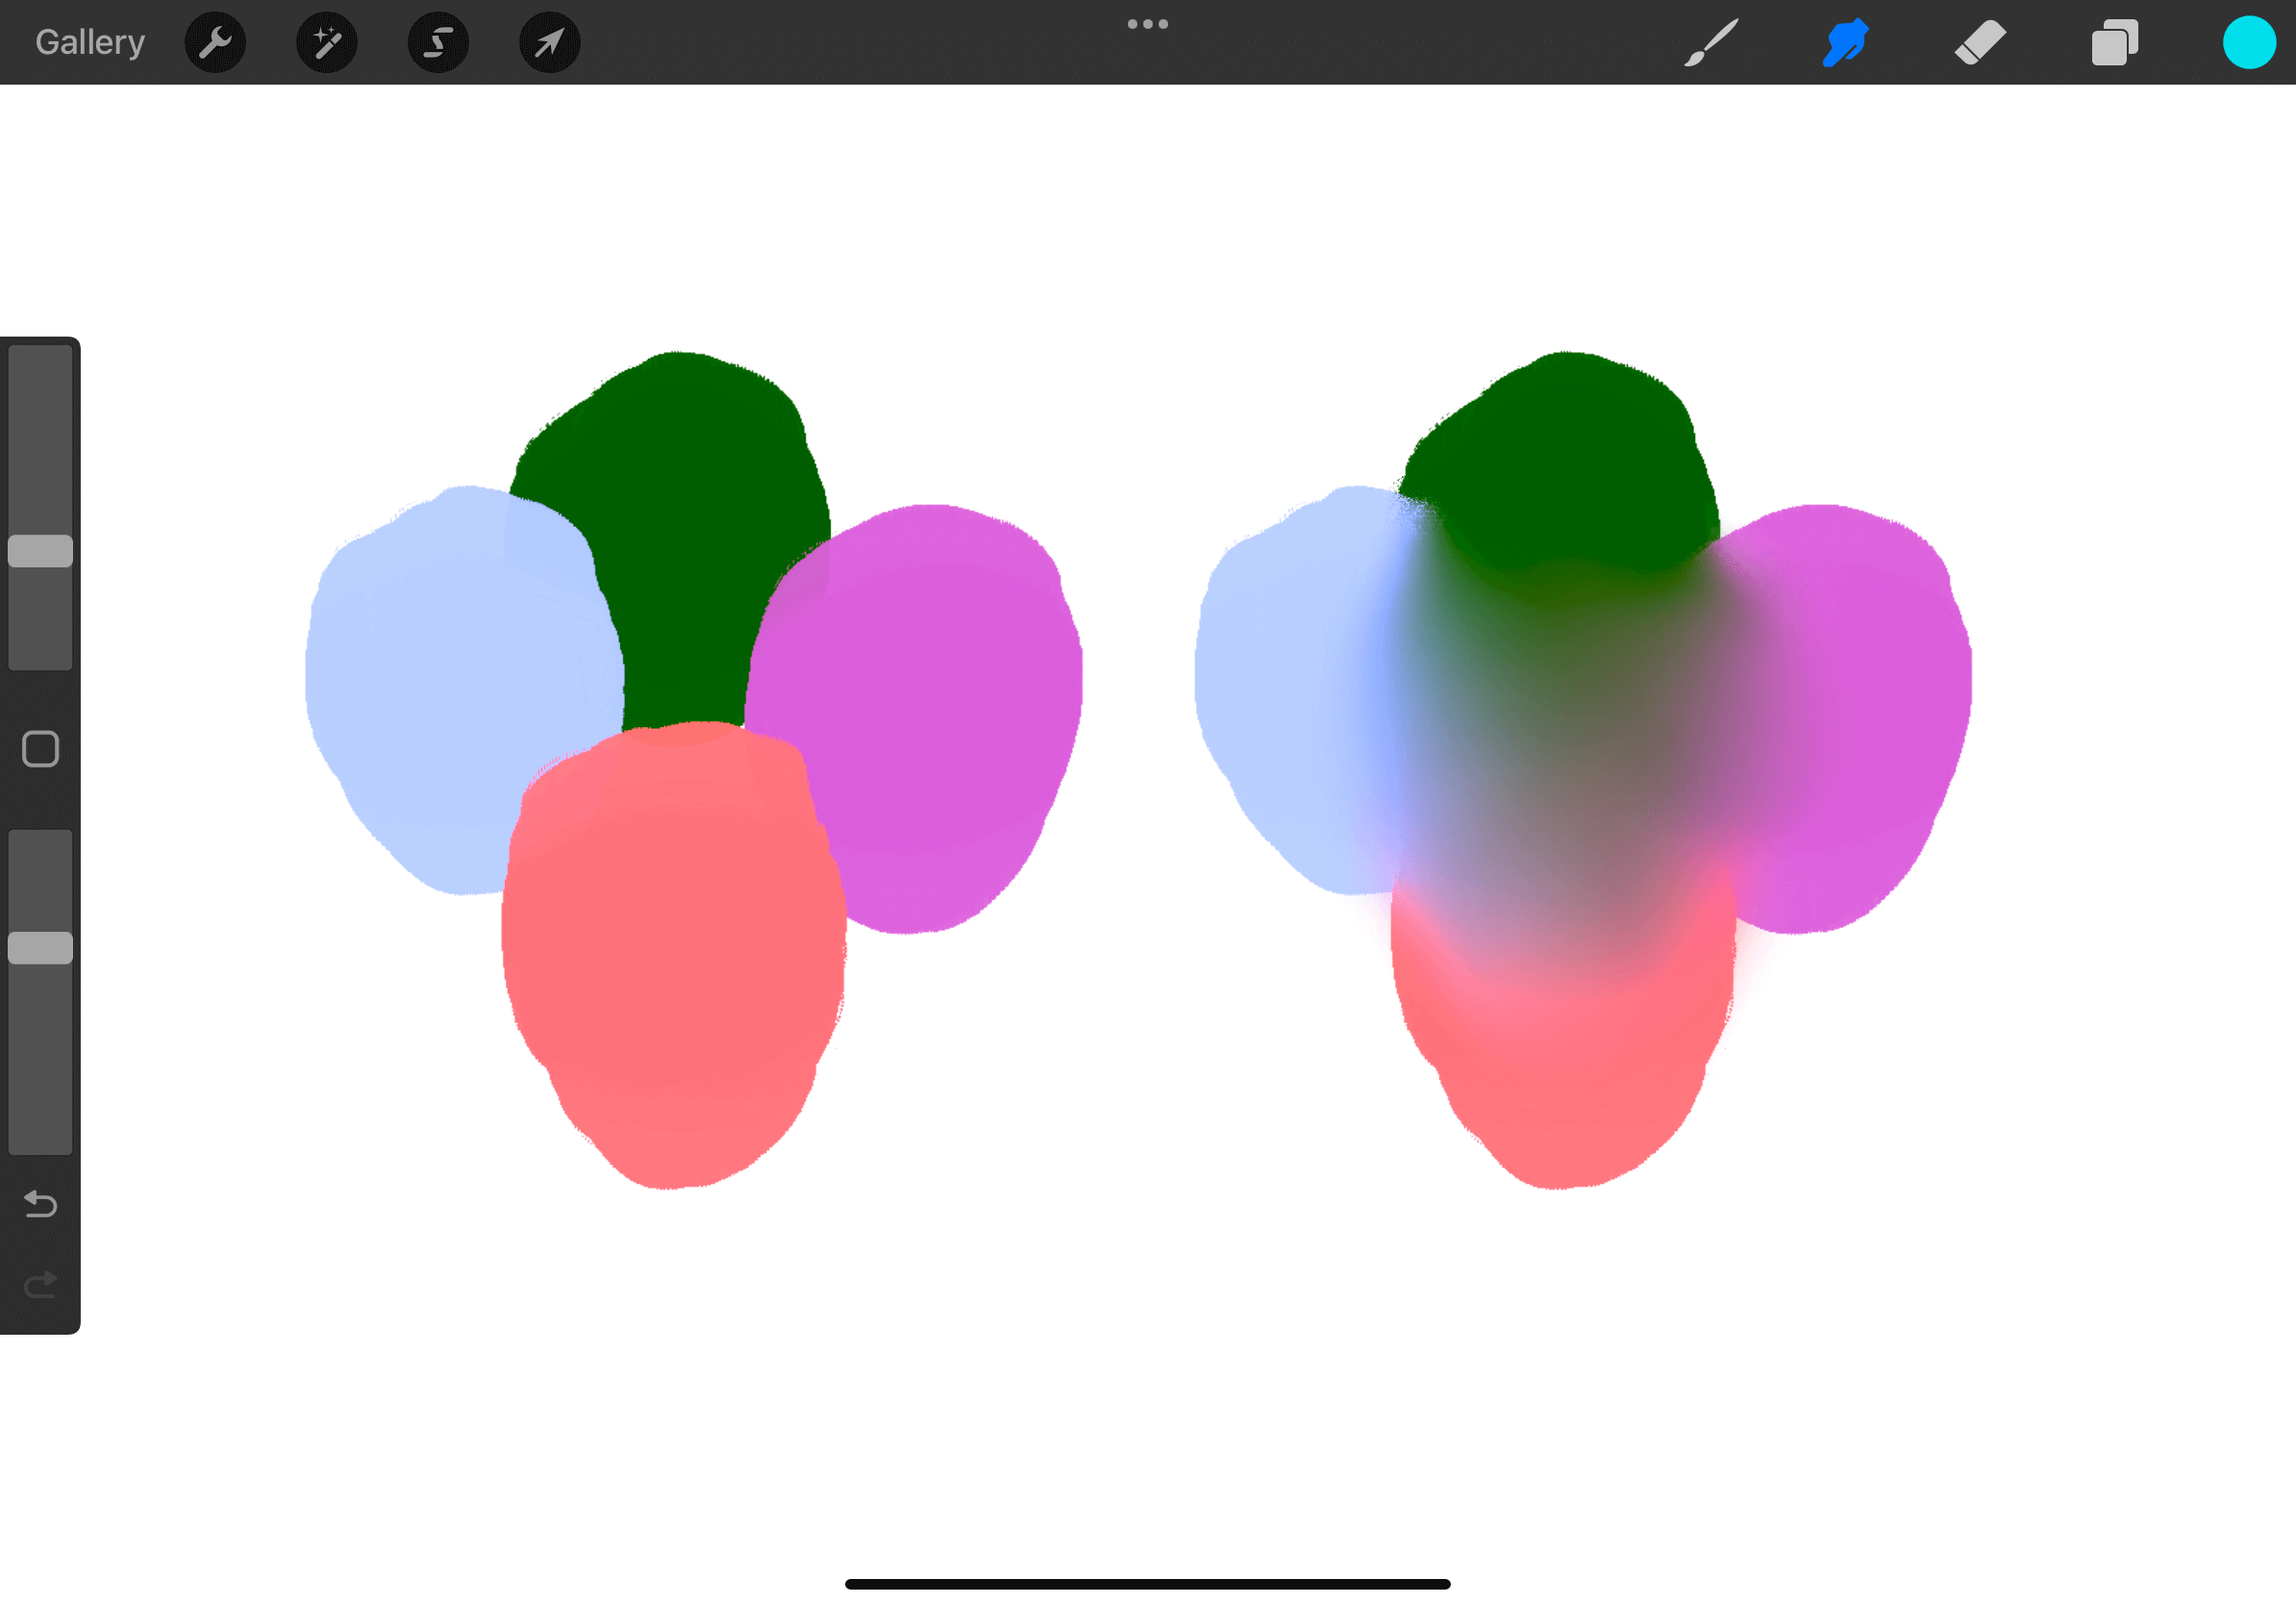2296x1604 pixels.
Task: Click the brush size slider handle
Action: tap(40, 551)
